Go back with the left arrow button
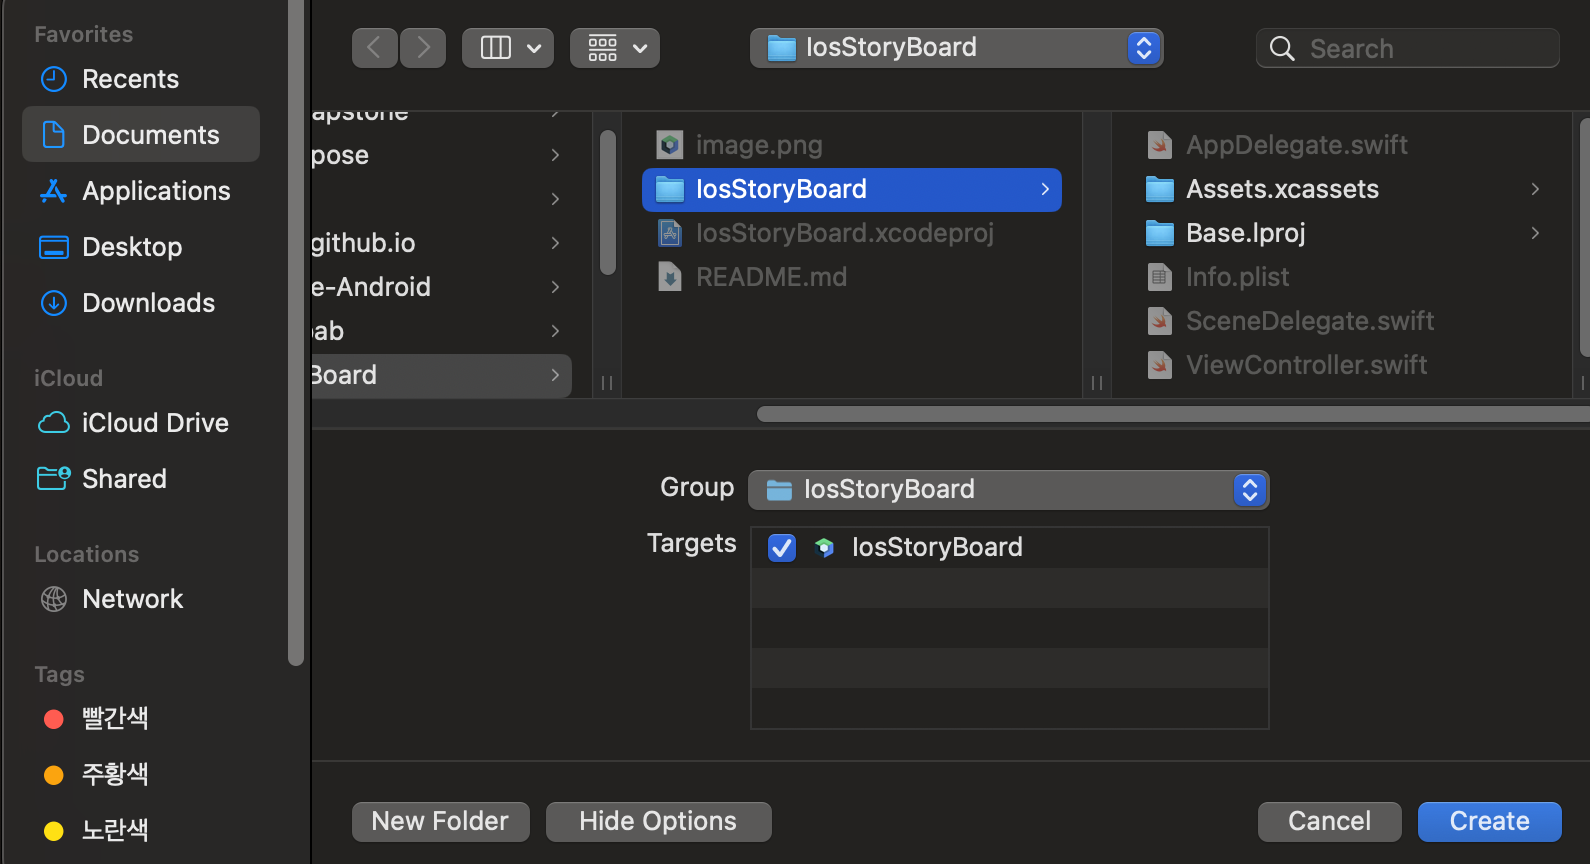Viewport: 1590px width, 864px height. 375,48
